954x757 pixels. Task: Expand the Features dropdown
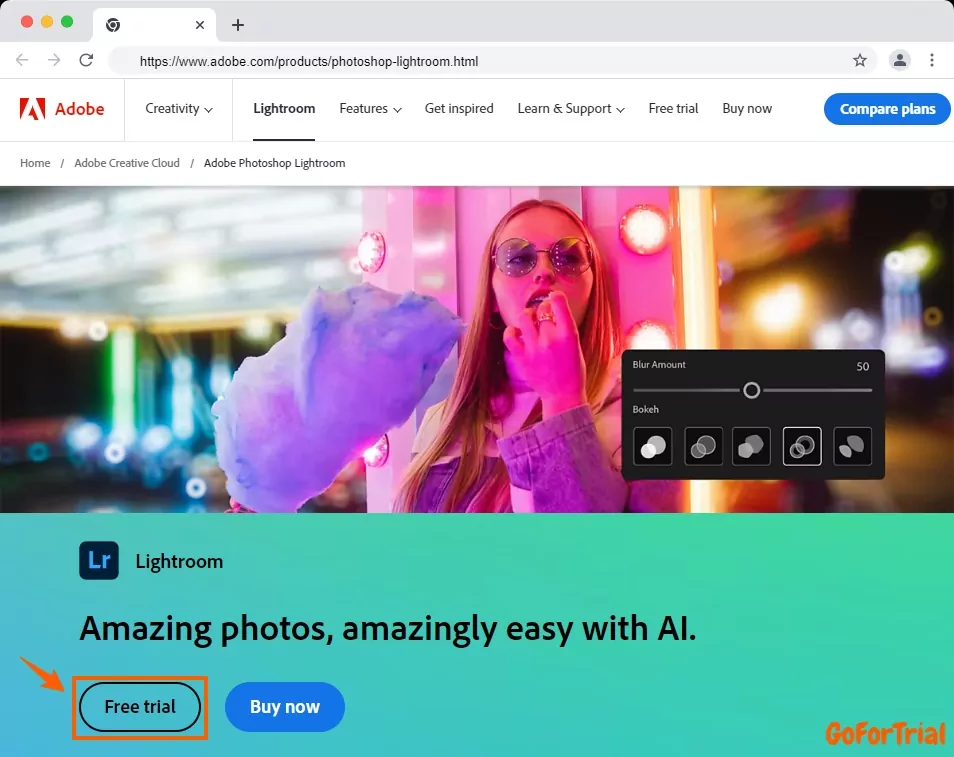coord(370,109)
